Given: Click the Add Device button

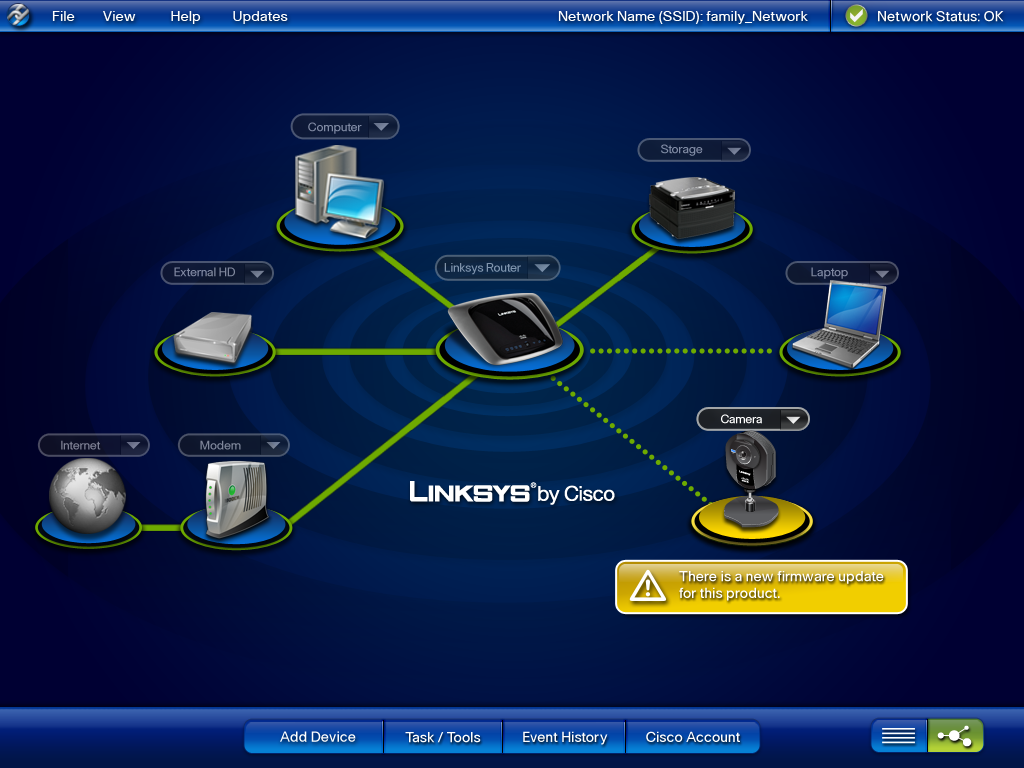Looking at the screenshot, I should click(317, 737).
